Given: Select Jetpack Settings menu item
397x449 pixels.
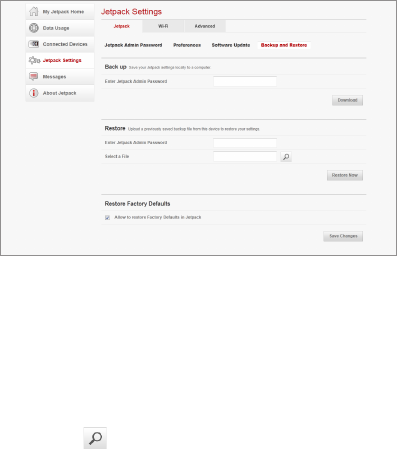Looking at the screenshot, I should pyautogui.click(x=60, y=60).
